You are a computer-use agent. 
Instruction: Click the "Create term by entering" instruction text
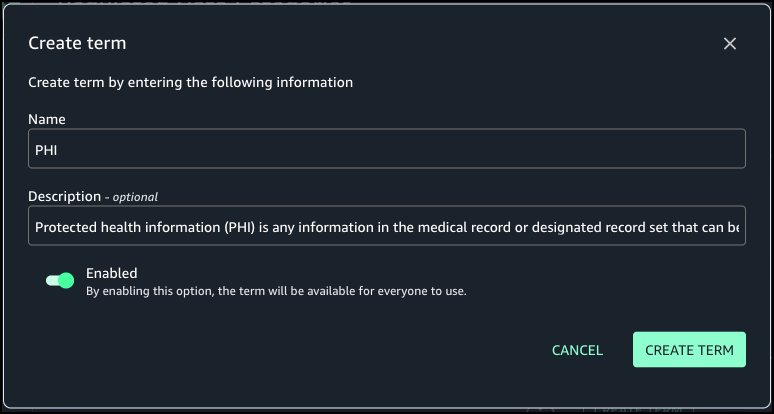[190, 82]
